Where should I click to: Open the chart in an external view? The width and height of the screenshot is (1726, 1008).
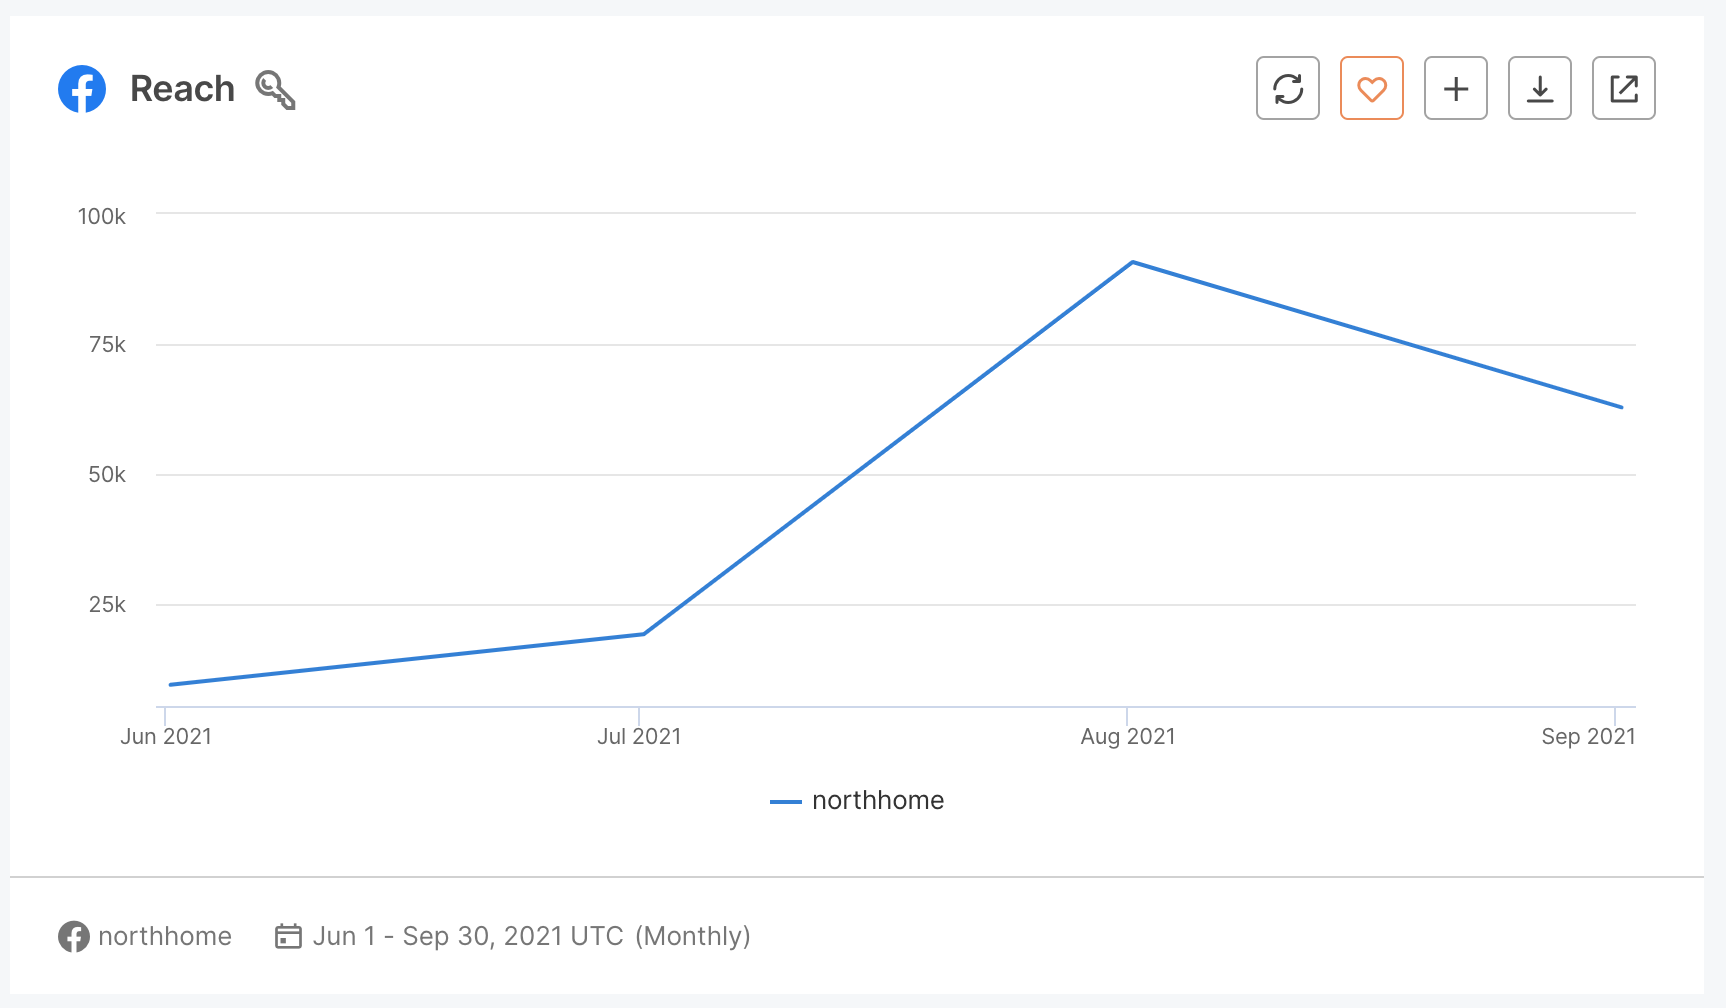tap(1623, 88)
